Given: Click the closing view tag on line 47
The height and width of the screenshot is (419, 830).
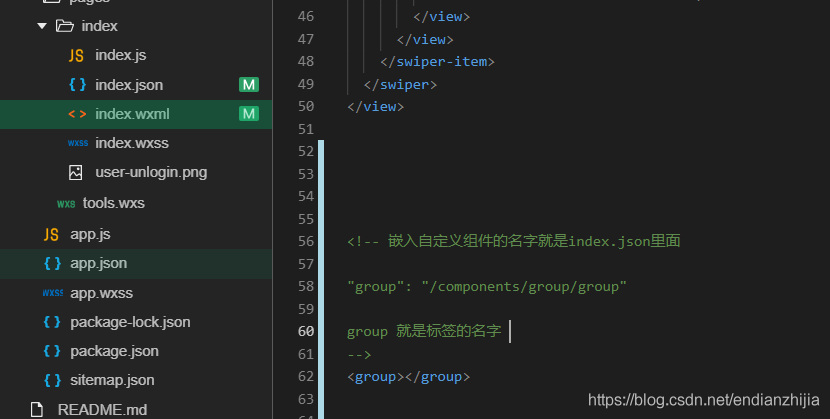Looking at the screenshot, I should coord(425,40).
